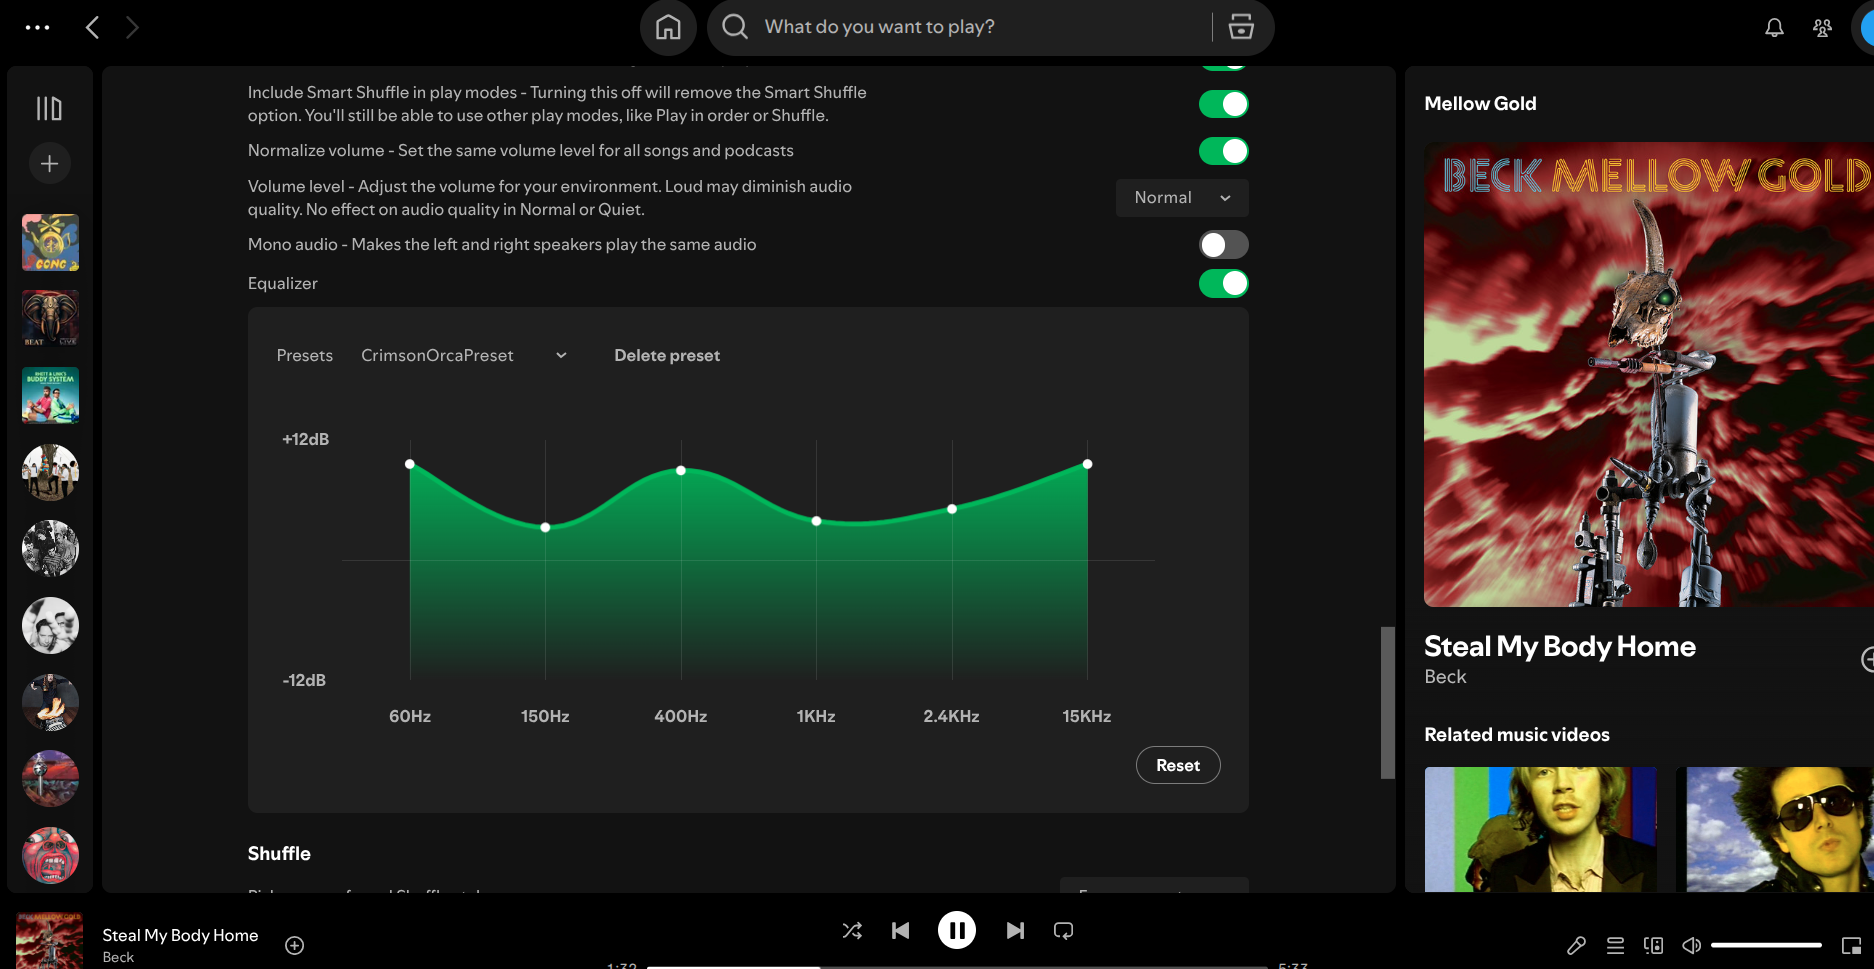
Task: Open connect to a device
Action: (1653, 945)
